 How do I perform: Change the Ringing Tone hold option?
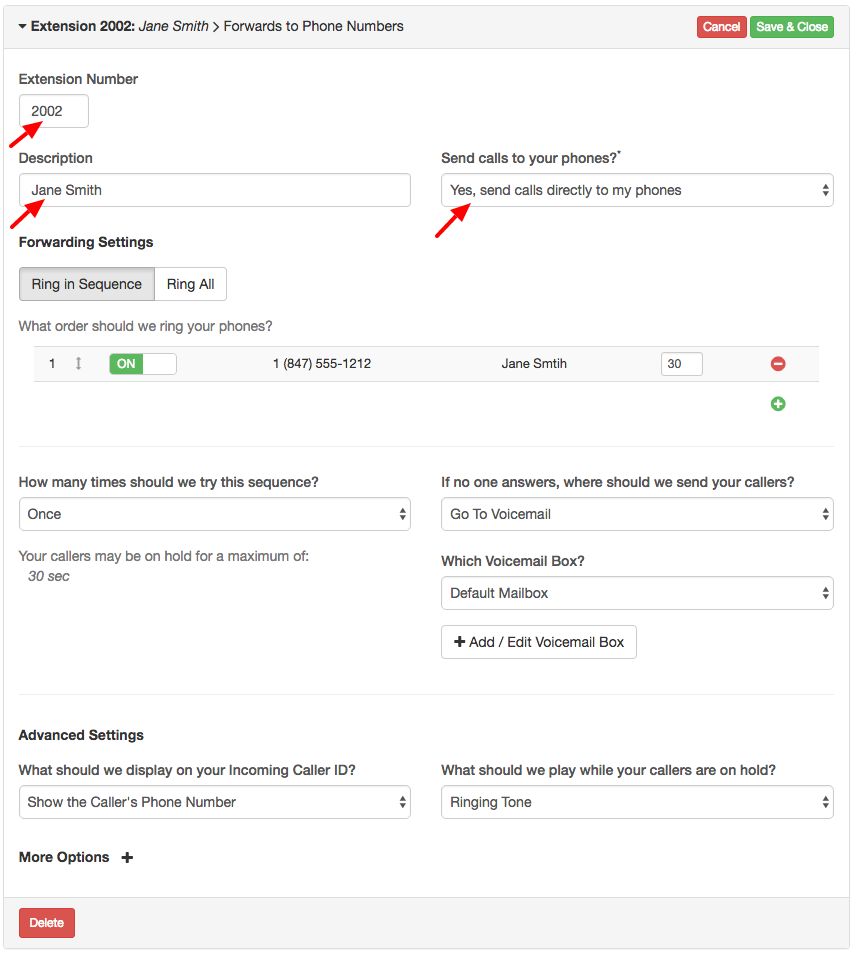tap(637, 801)
